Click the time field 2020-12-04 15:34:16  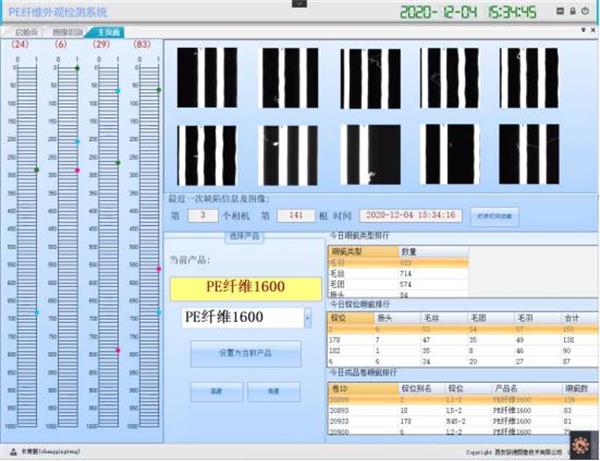(411, 215)
